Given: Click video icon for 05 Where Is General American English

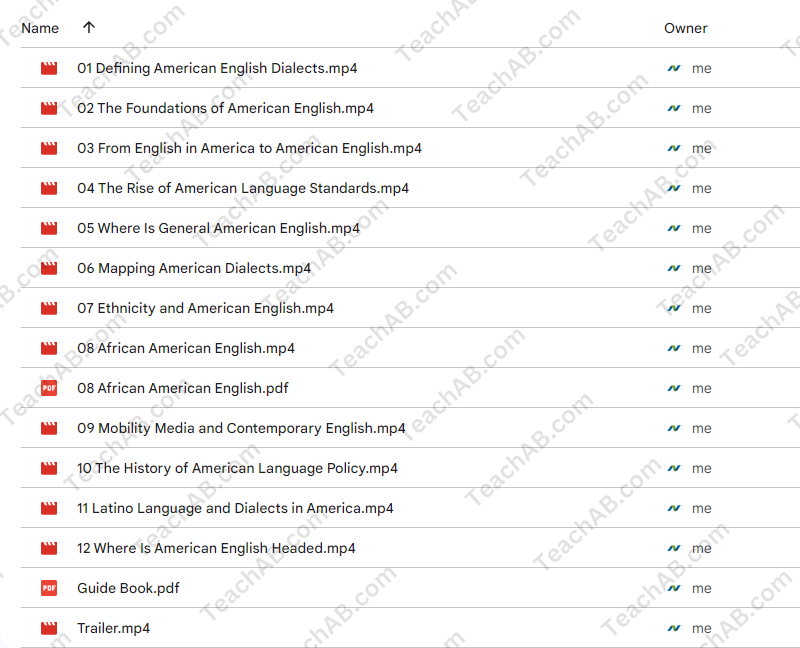Looking at the screenshot, I should pos(49,228).
